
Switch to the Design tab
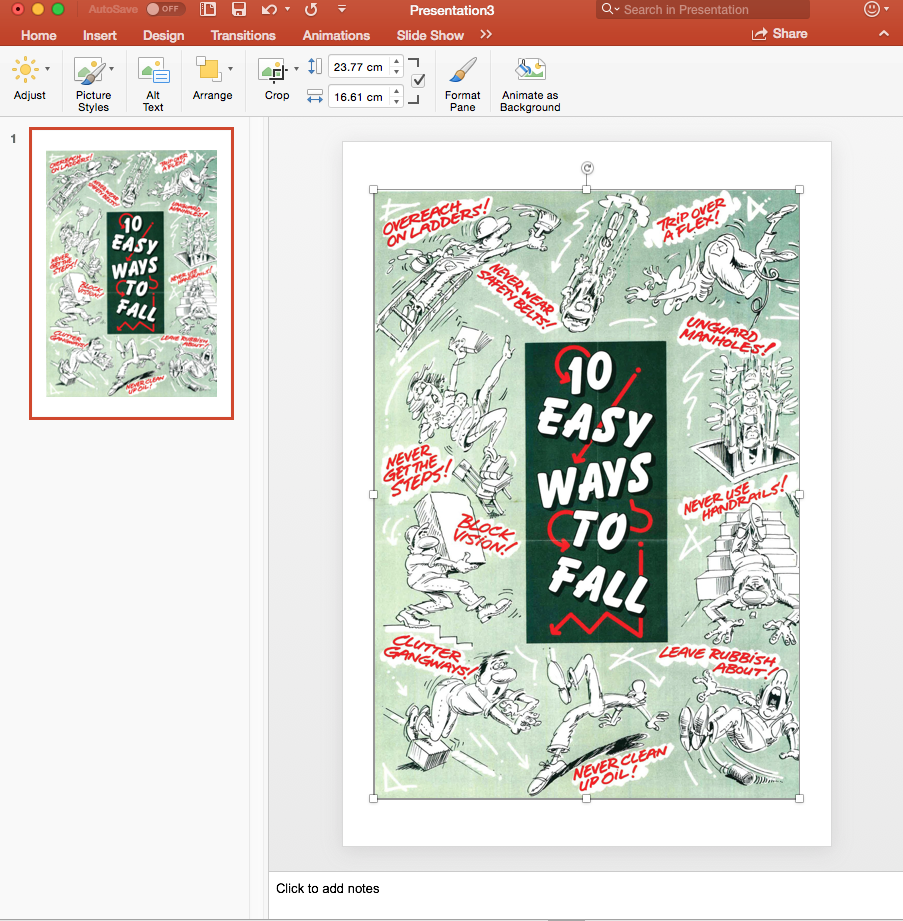click(x=163, y=35)
